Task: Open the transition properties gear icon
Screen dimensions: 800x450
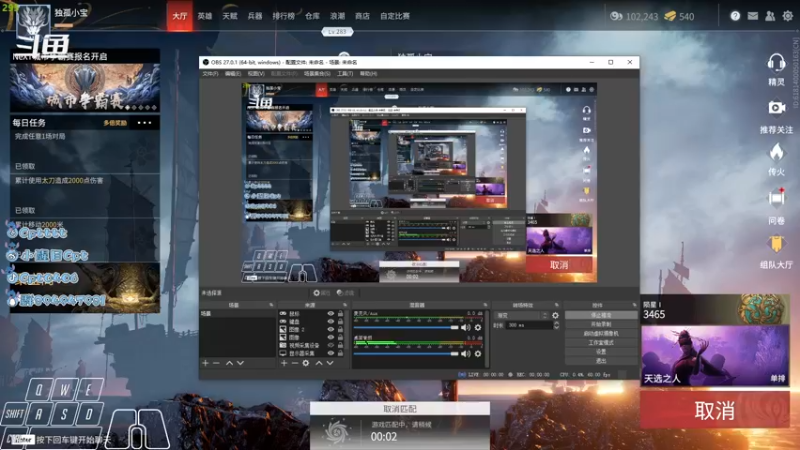Action: (x=555, y=315)
